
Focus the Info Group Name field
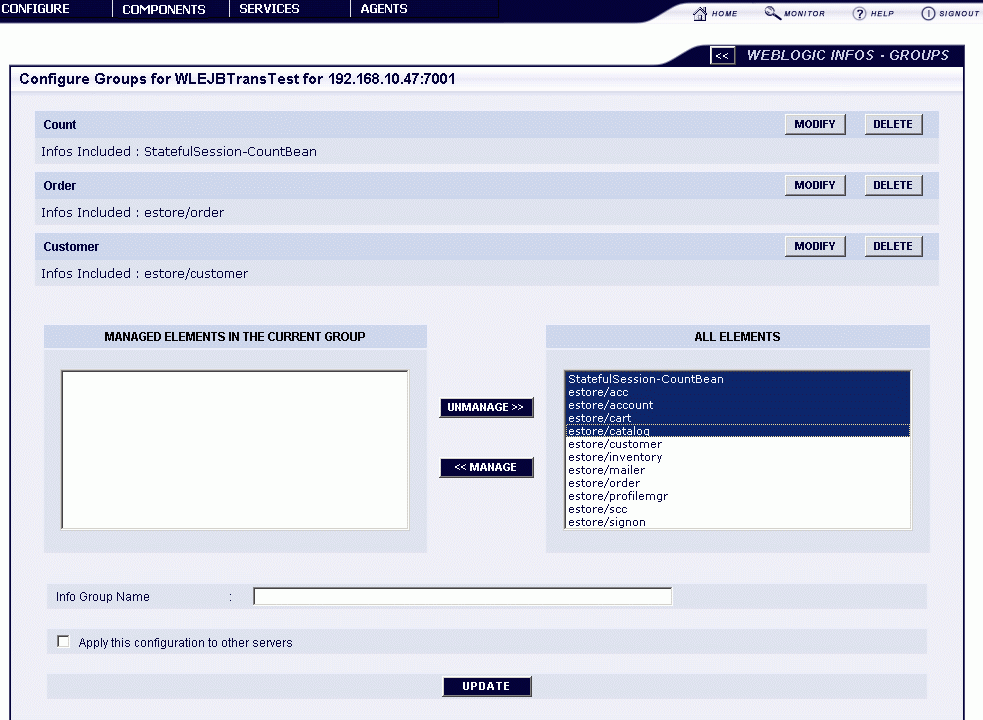[463, 596]
